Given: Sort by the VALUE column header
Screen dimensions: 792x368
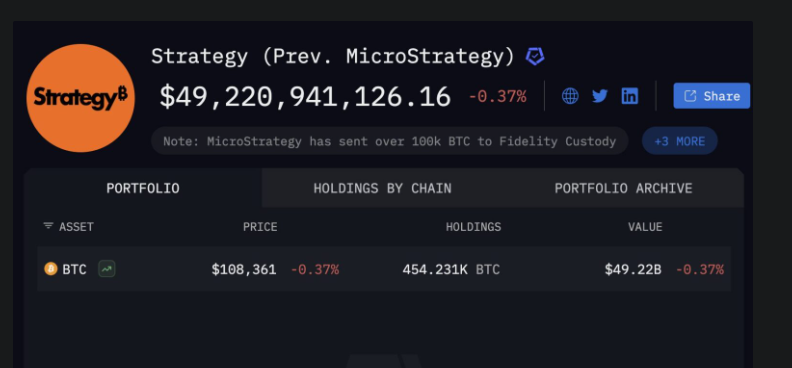Looking at the screenshot, I should tap(645, 227).
